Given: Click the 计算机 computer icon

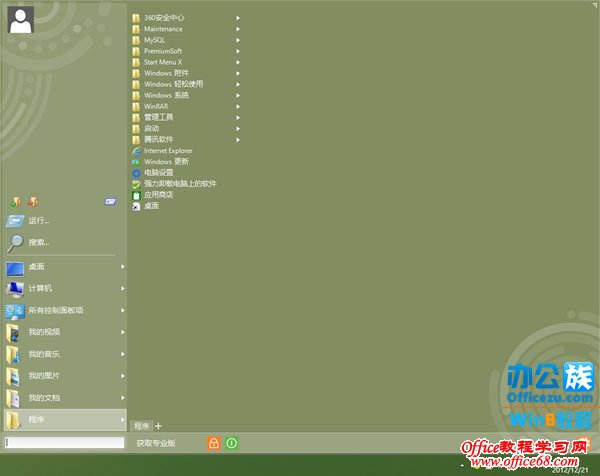Looking at the screenshot, I should pos(15,290).
